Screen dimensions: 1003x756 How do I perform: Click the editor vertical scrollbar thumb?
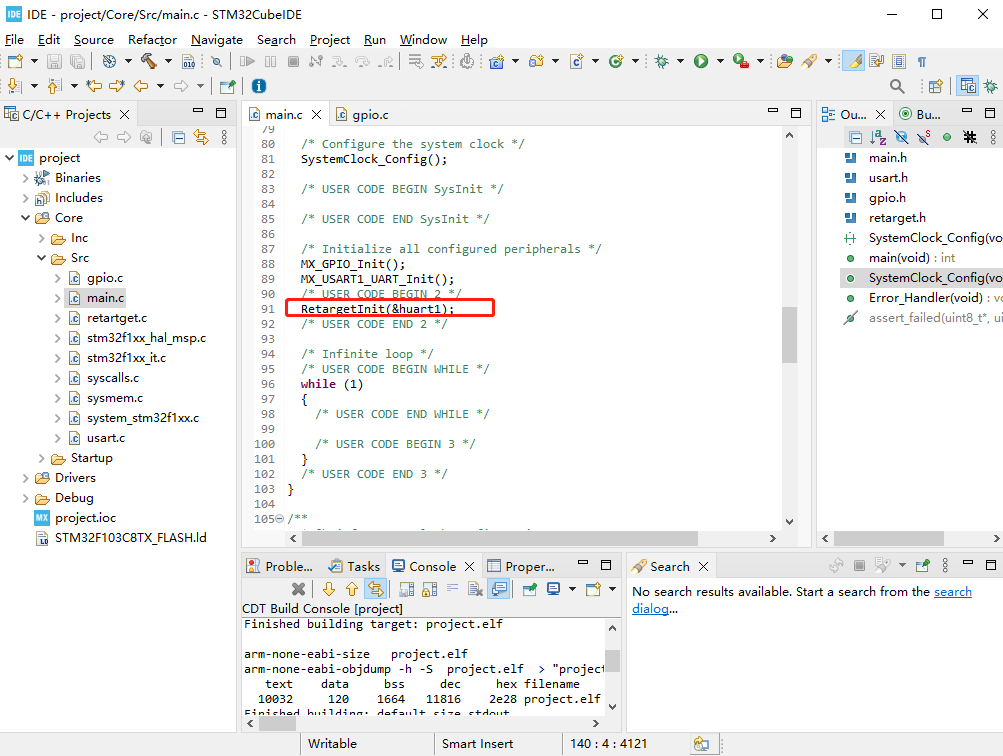pyautogui.click(x=789, y=335)
